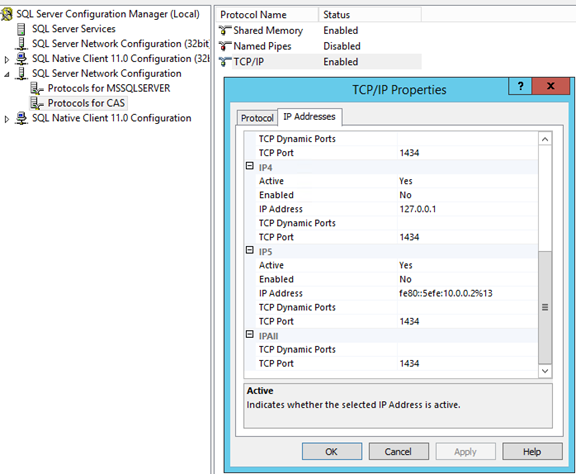Select SQL Server Network Configuration (32bit) tree item
Image resolution: width=576 pixels, height=474 pixels.
(121, 44)
